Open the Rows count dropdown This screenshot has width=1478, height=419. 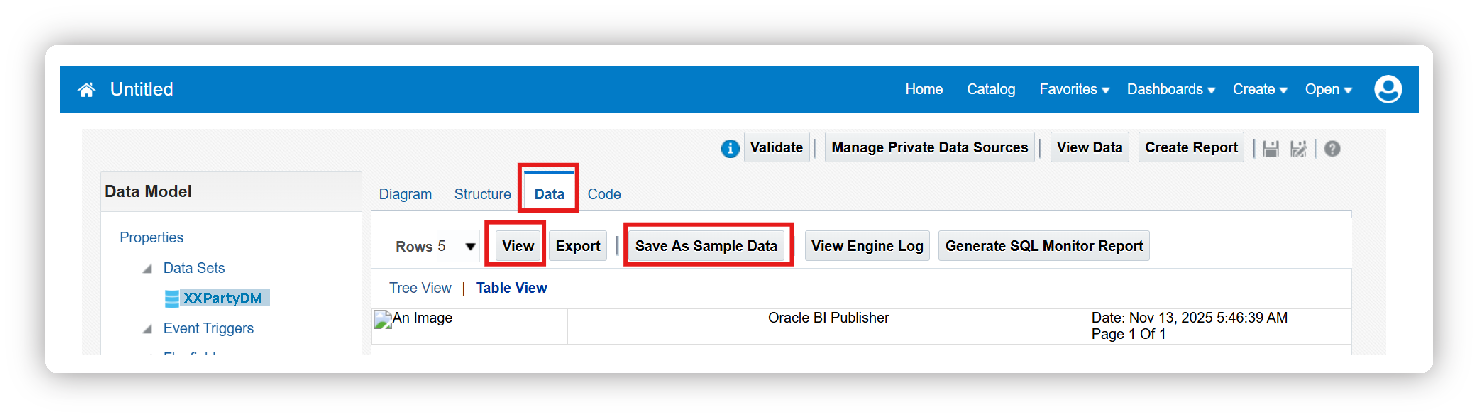tap(470, 247)
